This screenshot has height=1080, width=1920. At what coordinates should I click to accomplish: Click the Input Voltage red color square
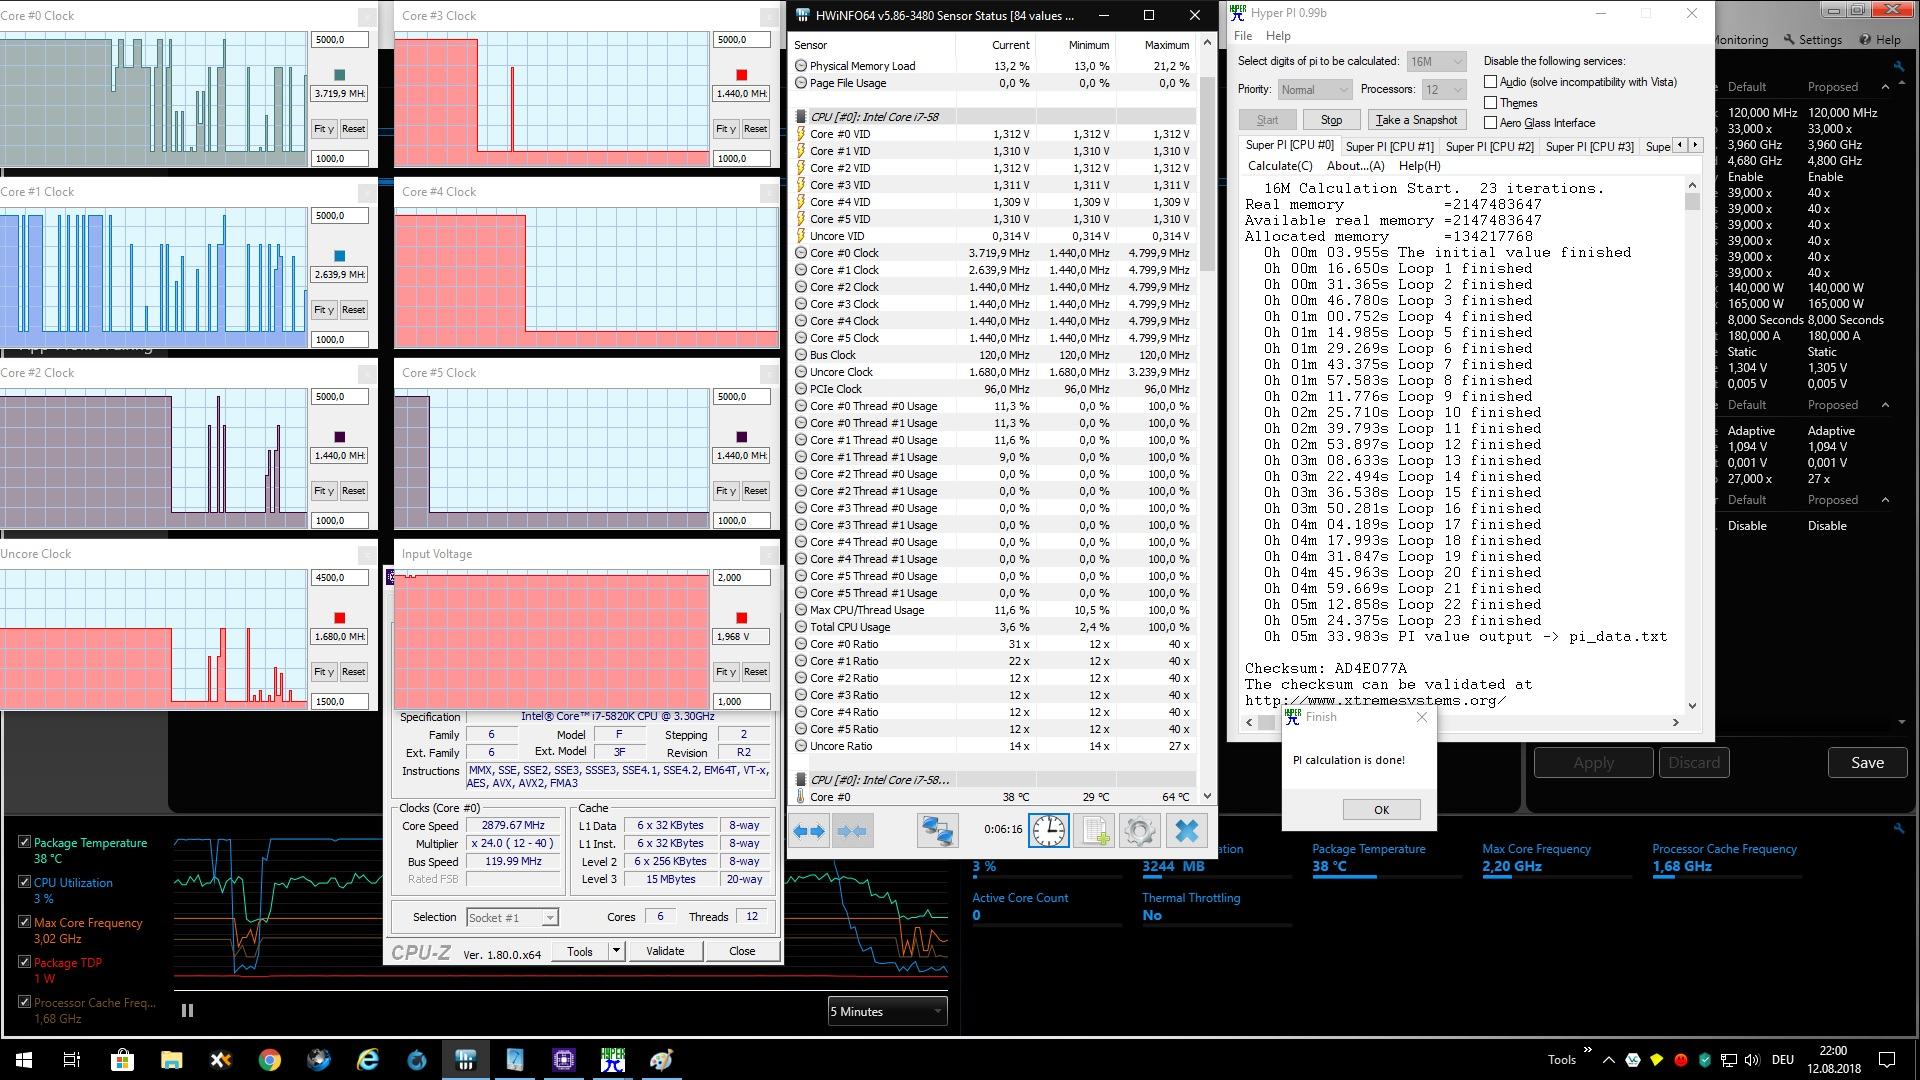tap(741, 618)
